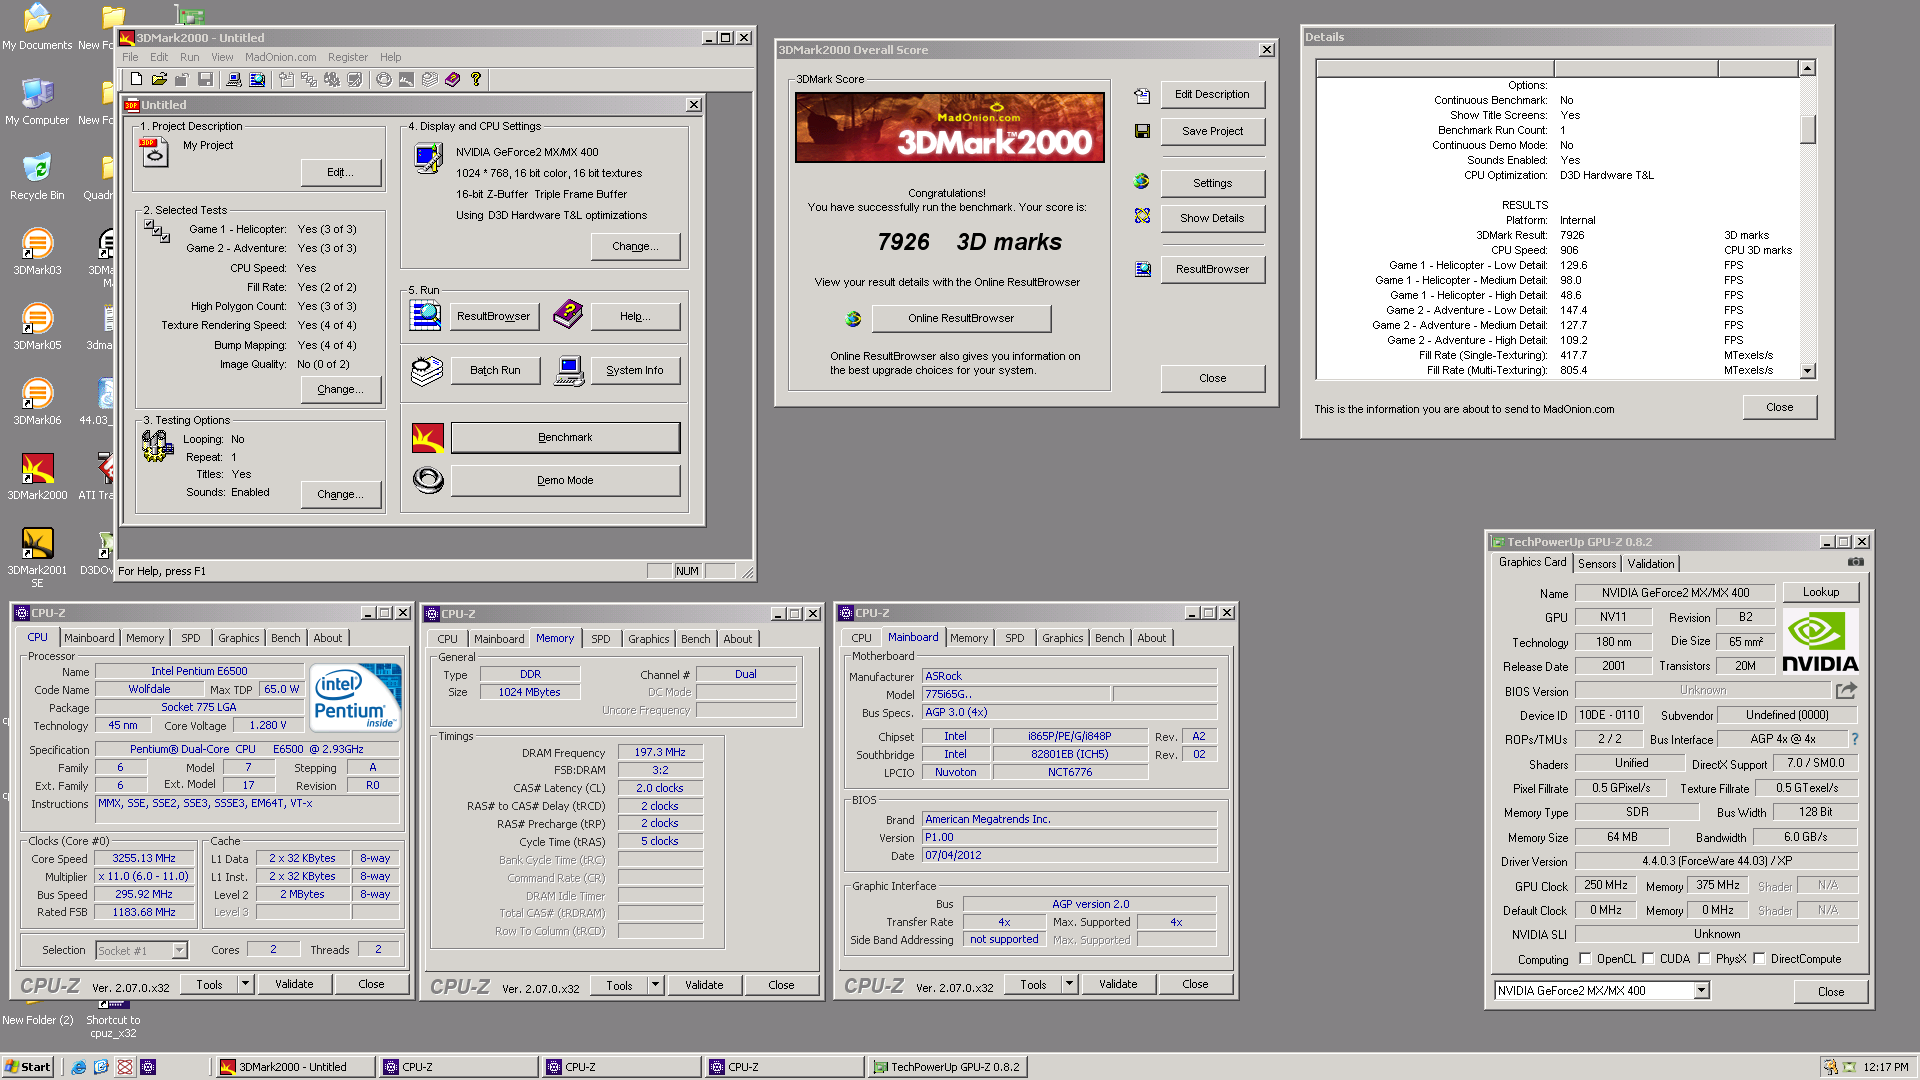This screenshot has height=1080, width=1920.
Task: Switch to the SPD tab in CPU-Z Memory window
Action: [x=600, y=639]
